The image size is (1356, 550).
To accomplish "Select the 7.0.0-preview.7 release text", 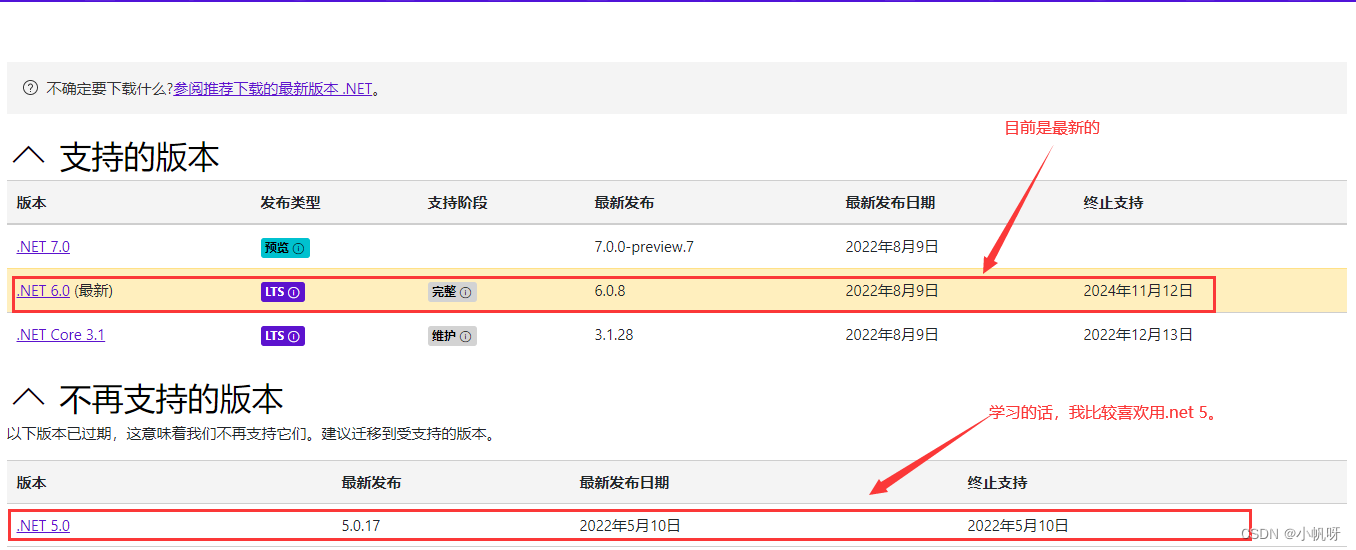I will (644, 247).
